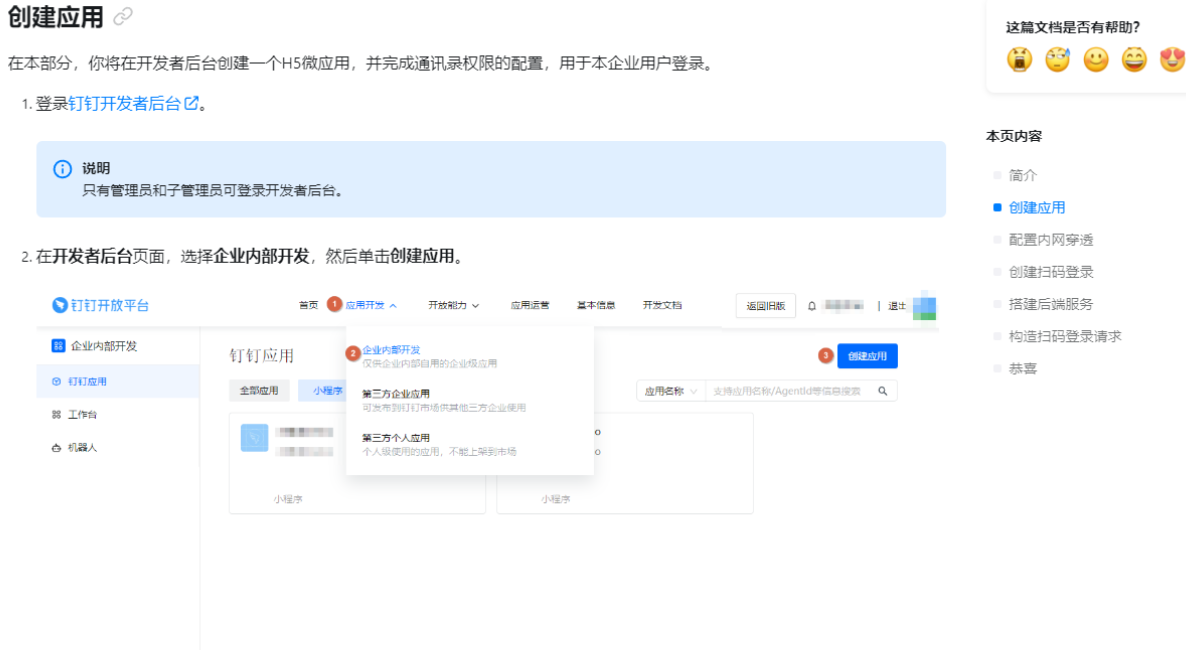Click the 钉钉应用 sidebar icon
This screenshot has width=1186, height=650.
[x=56, y=381]
